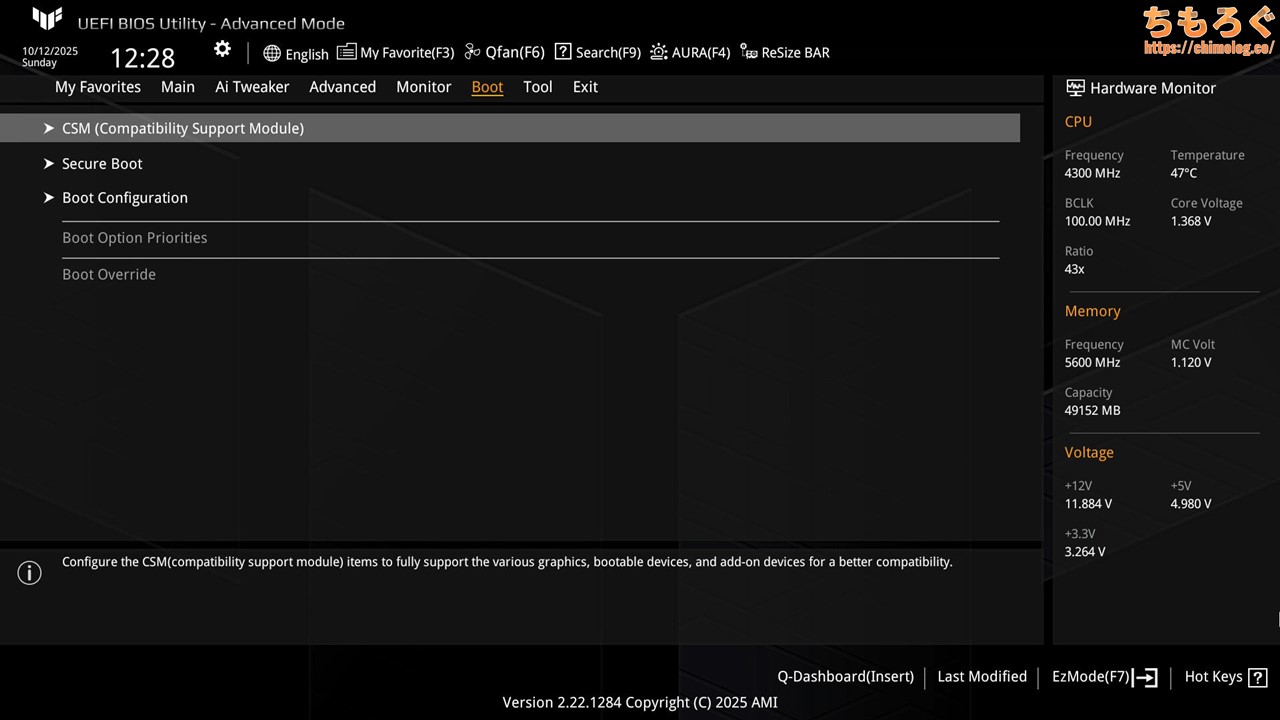Click the Hot Keys question icon
Screen dimensions: 1280x720
click(x=1257, y=677)
